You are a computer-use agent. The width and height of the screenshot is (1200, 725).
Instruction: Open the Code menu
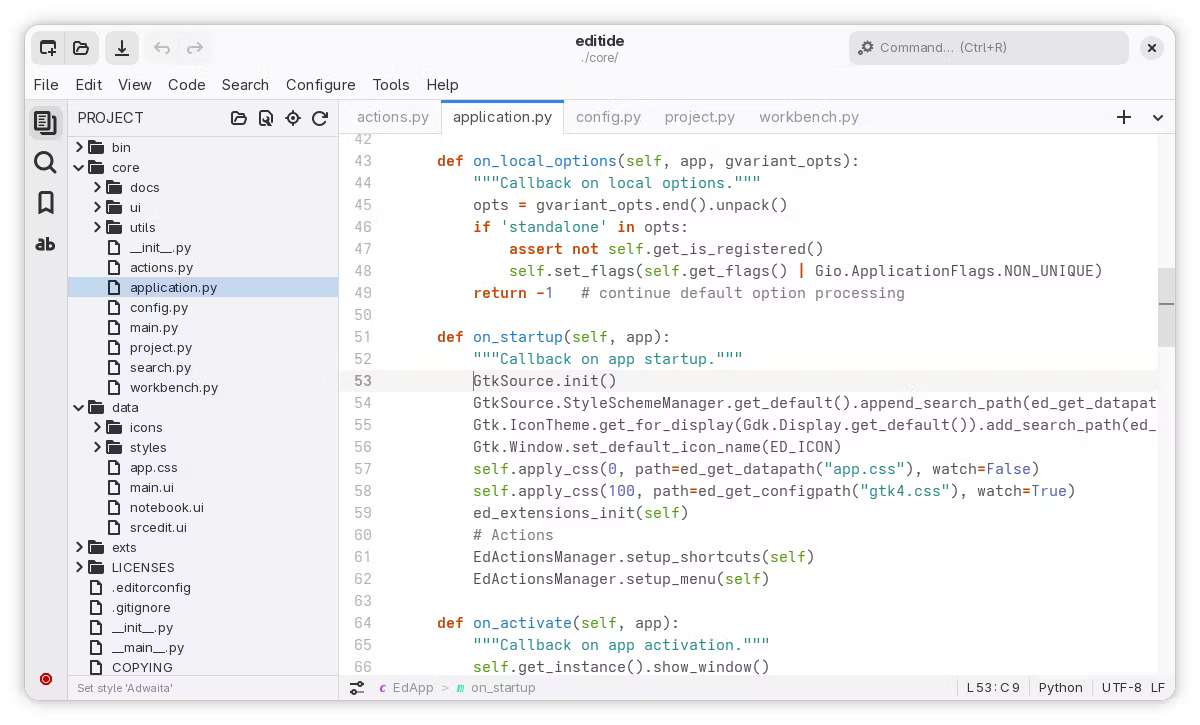click(186, 85)
